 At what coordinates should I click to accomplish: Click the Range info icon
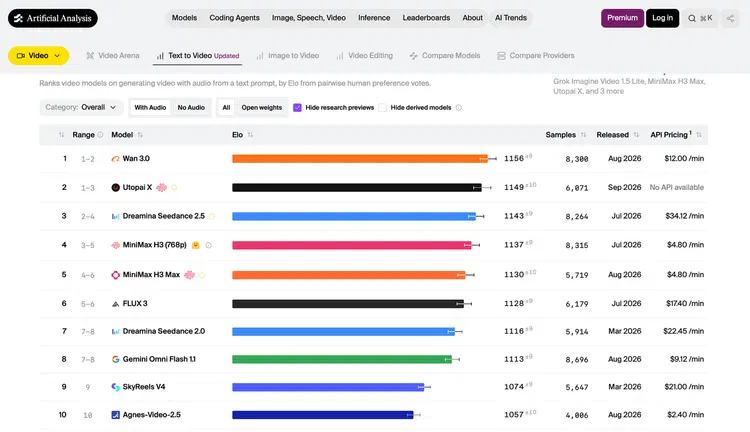tap(100, 135)
